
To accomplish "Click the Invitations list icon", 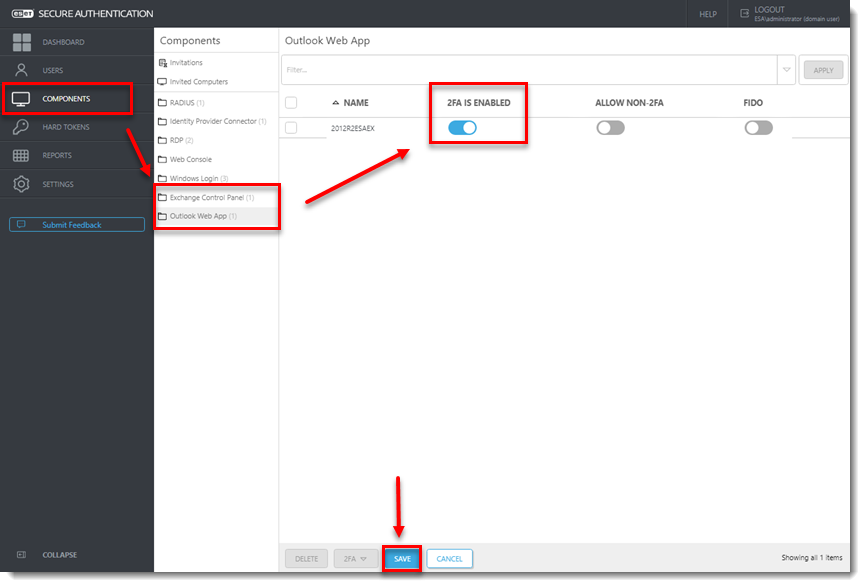I will [163, 63].
